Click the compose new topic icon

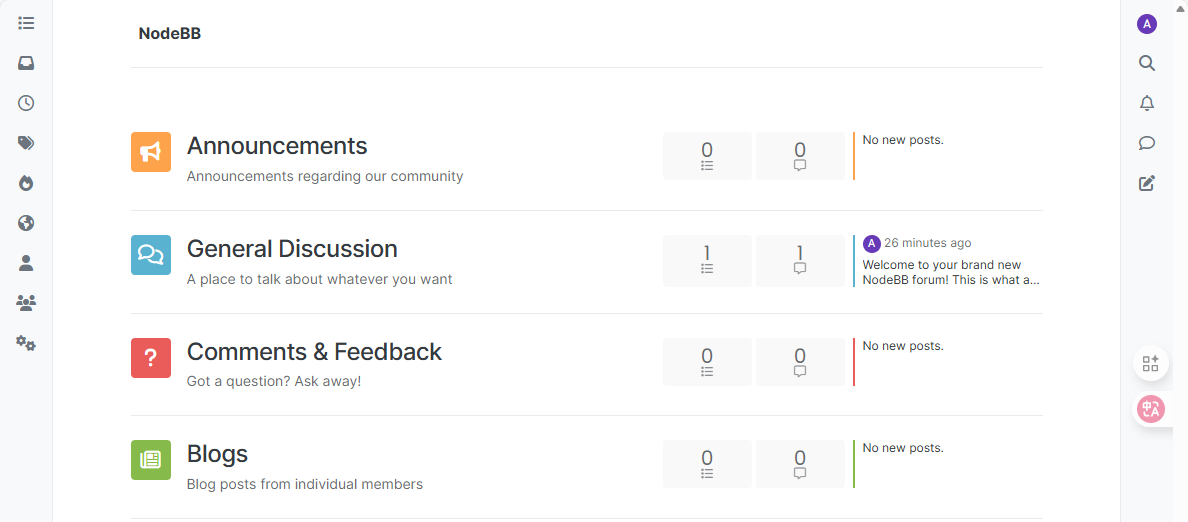click(x=1147, y=183)
